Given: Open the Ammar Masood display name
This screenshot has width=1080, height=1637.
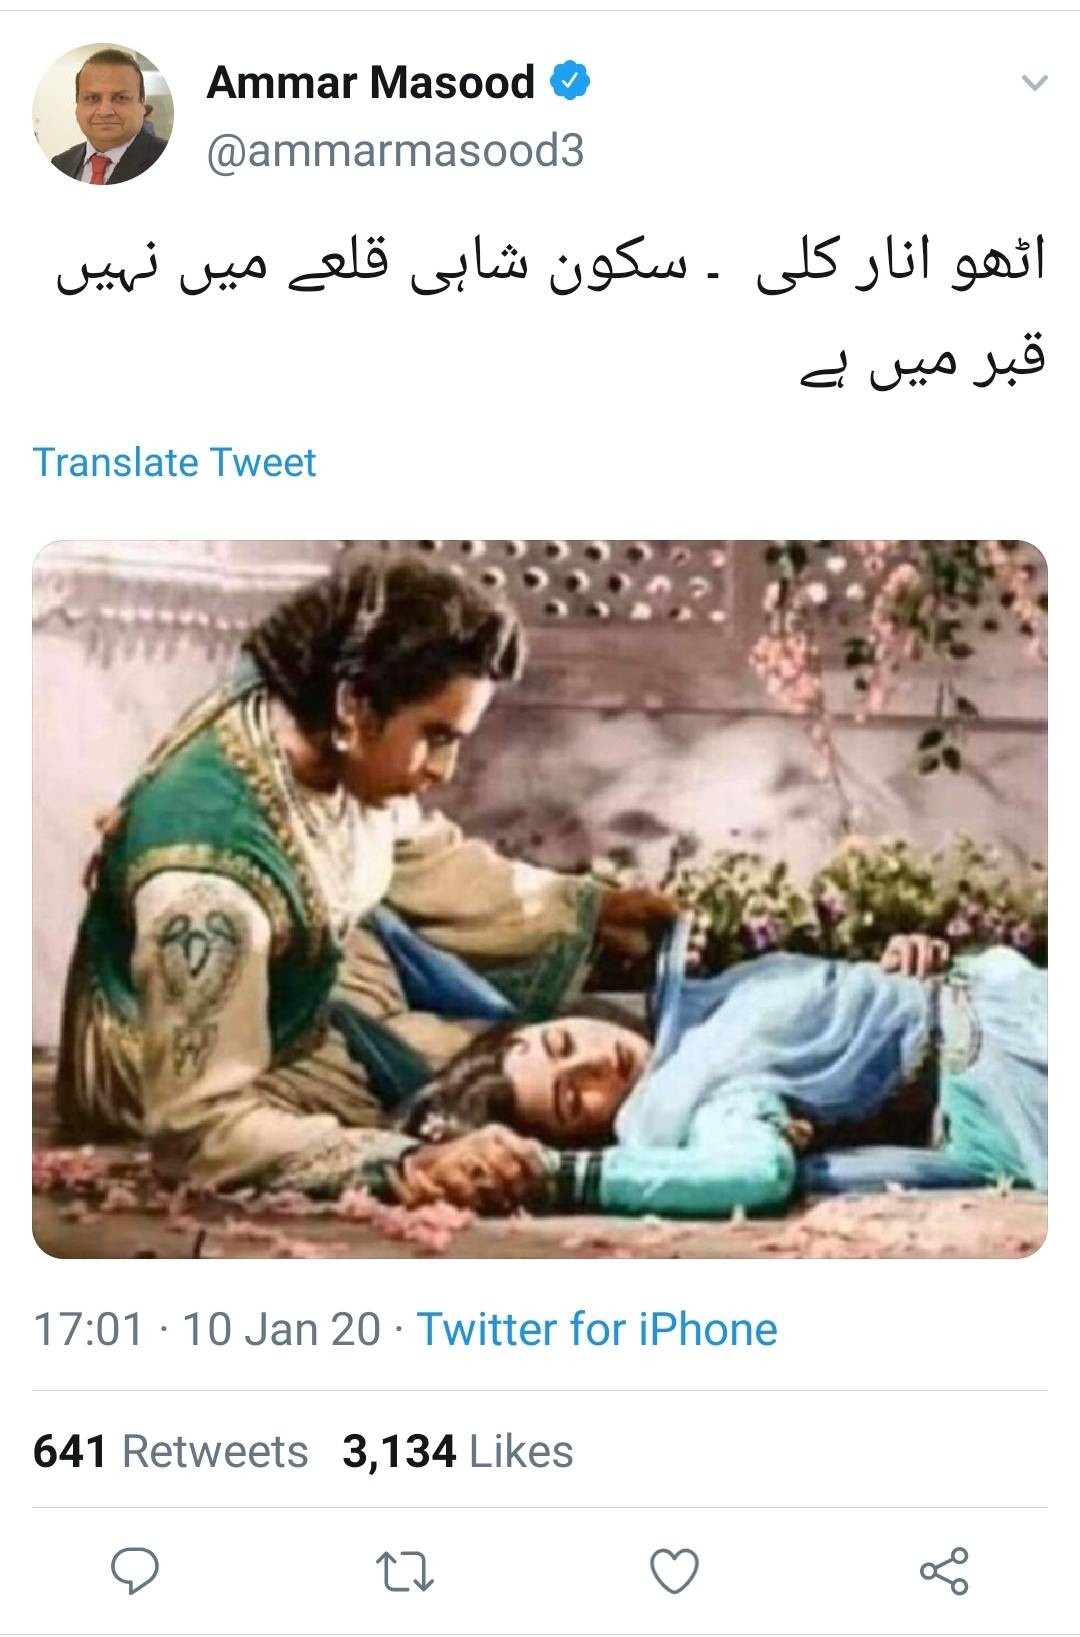Looking at the screenshot, I should 370,82.
